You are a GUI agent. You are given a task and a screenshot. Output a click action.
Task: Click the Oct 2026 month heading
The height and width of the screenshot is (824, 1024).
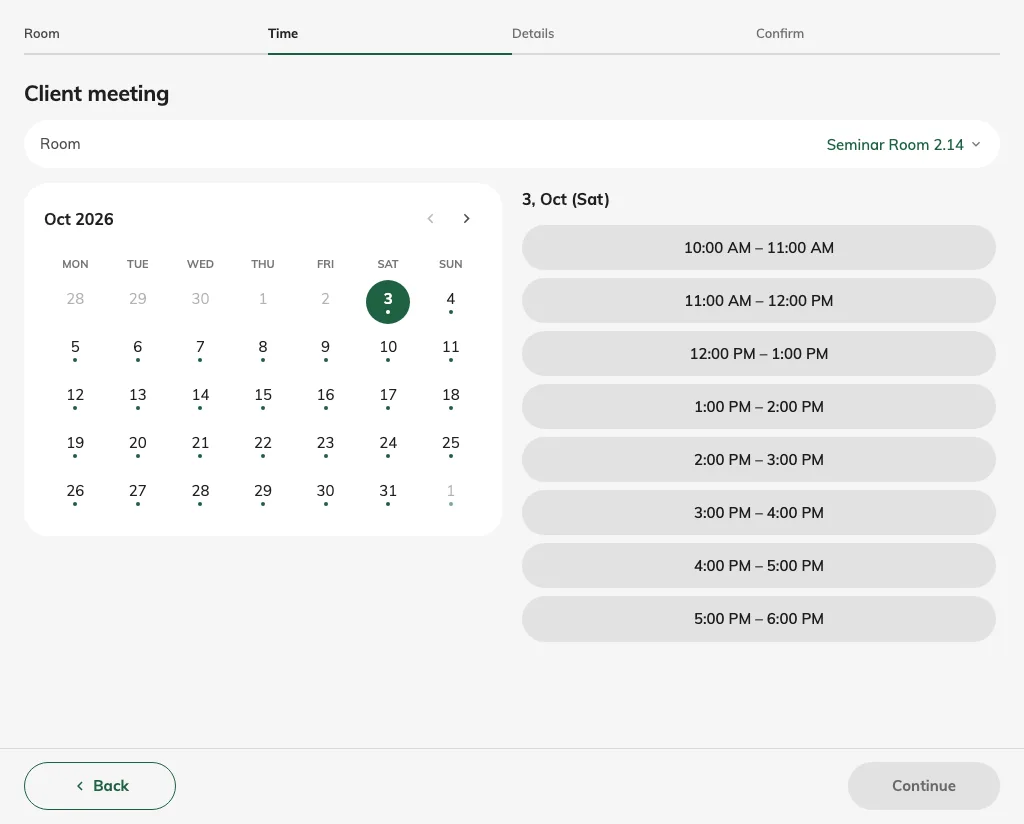79,219
